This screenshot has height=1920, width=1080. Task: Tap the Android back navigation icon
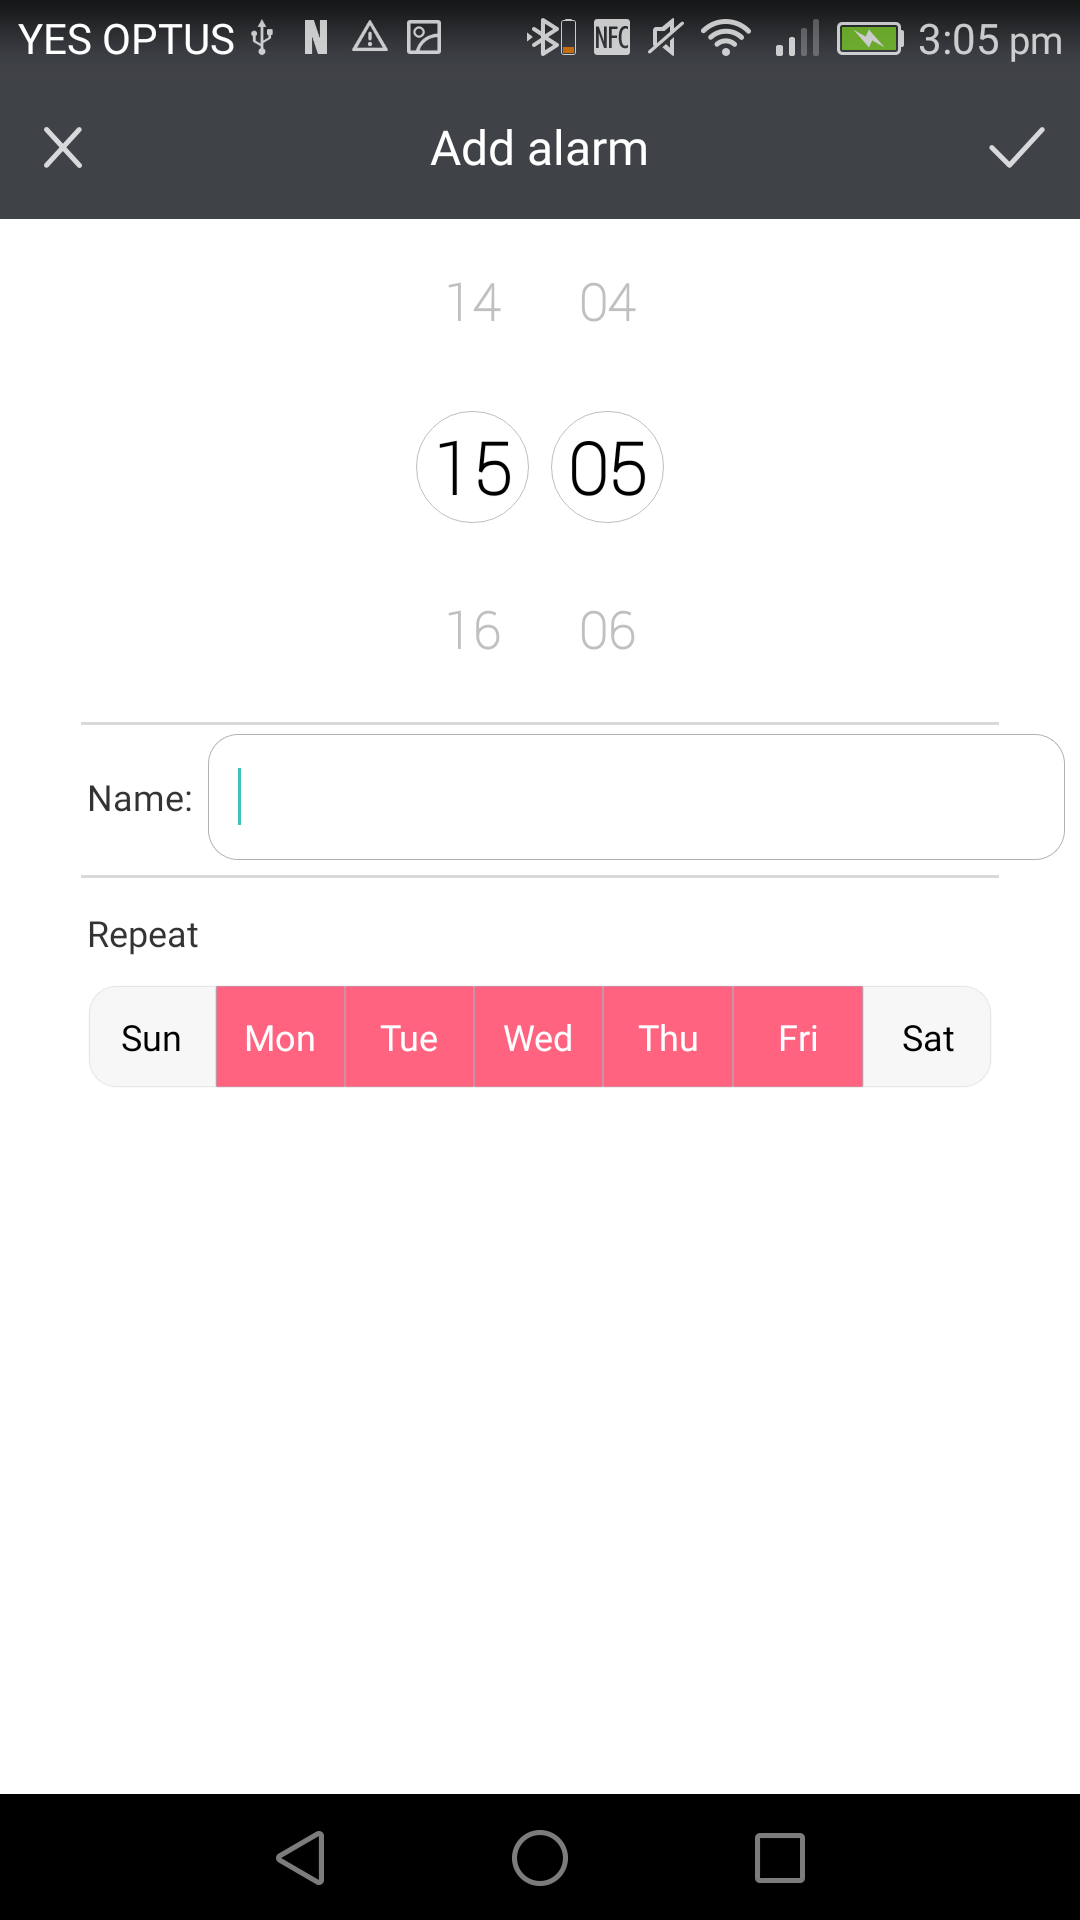tap(300, 1858)
